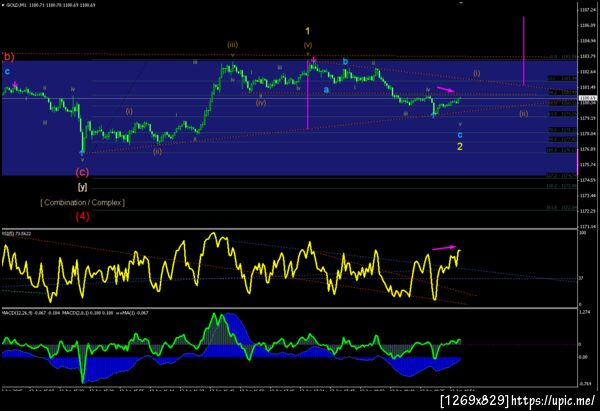Viewport: 600px width, 411px height.
Task: Select the yellow '2' wave label
Action: (x=460, y=146)
